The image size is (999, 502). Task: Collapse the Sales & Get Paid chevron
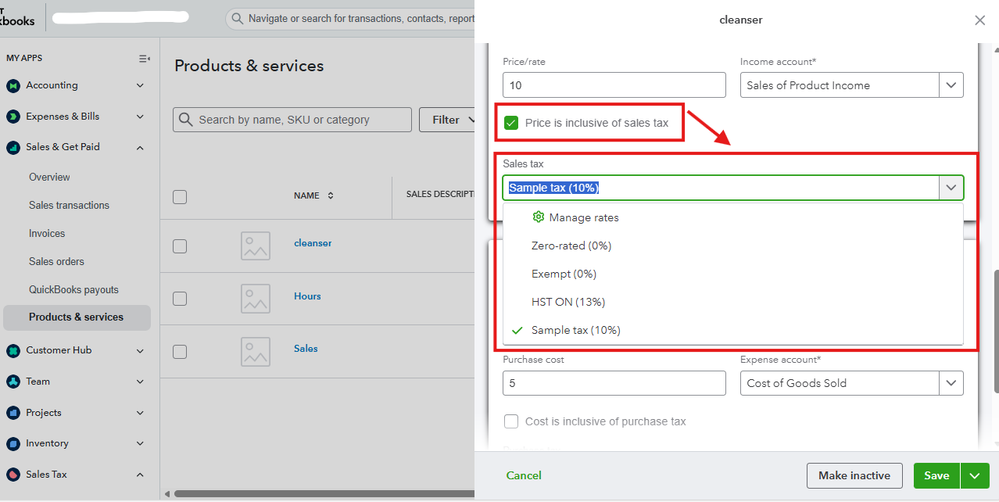pyautogui.click(x=140, y=147)
